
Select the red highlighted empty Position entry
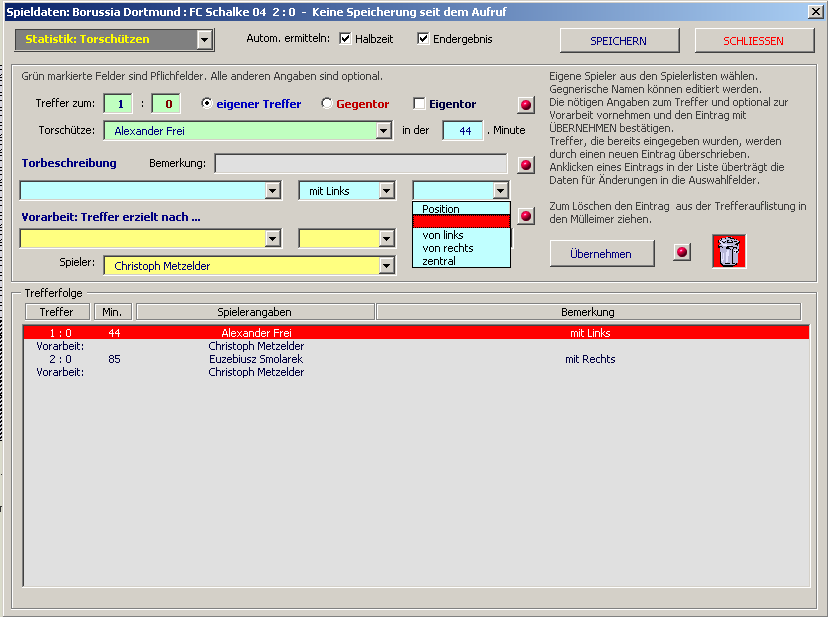pos(462,222)
